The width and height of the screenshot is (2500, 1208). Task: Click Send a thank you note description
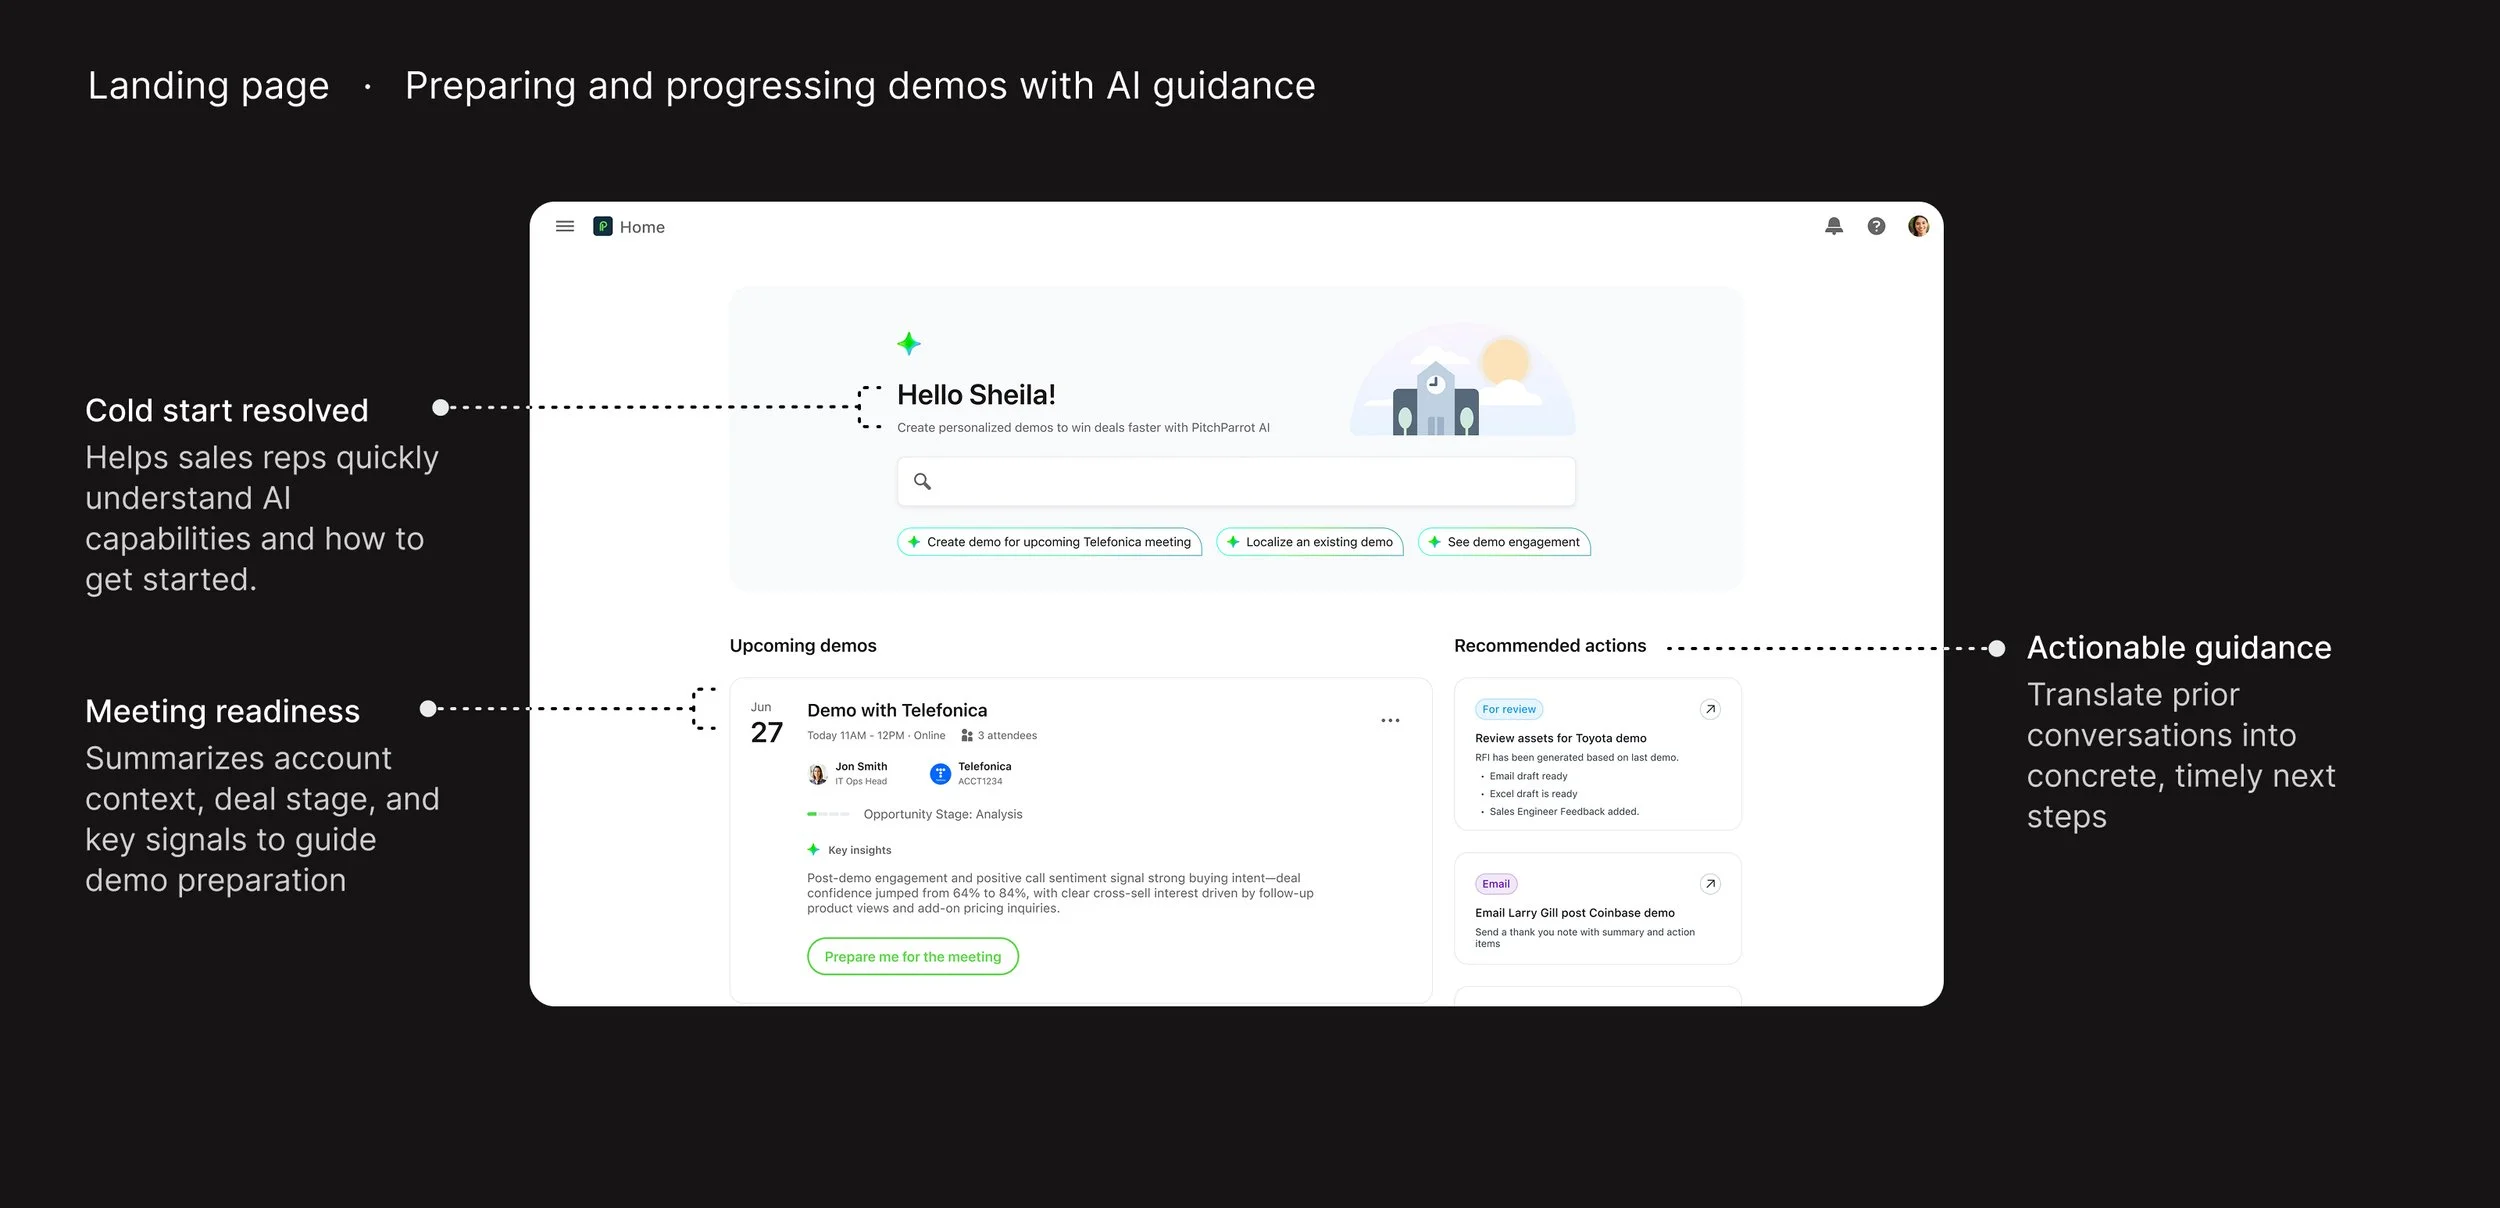[x=1585, y=938]
